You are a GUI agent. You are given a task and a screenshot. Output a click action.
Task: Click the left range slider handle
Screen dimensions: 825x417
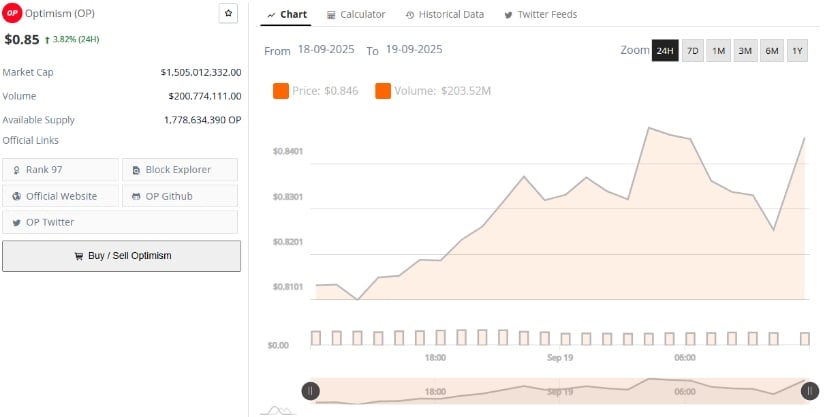click(x=311, y=391)
